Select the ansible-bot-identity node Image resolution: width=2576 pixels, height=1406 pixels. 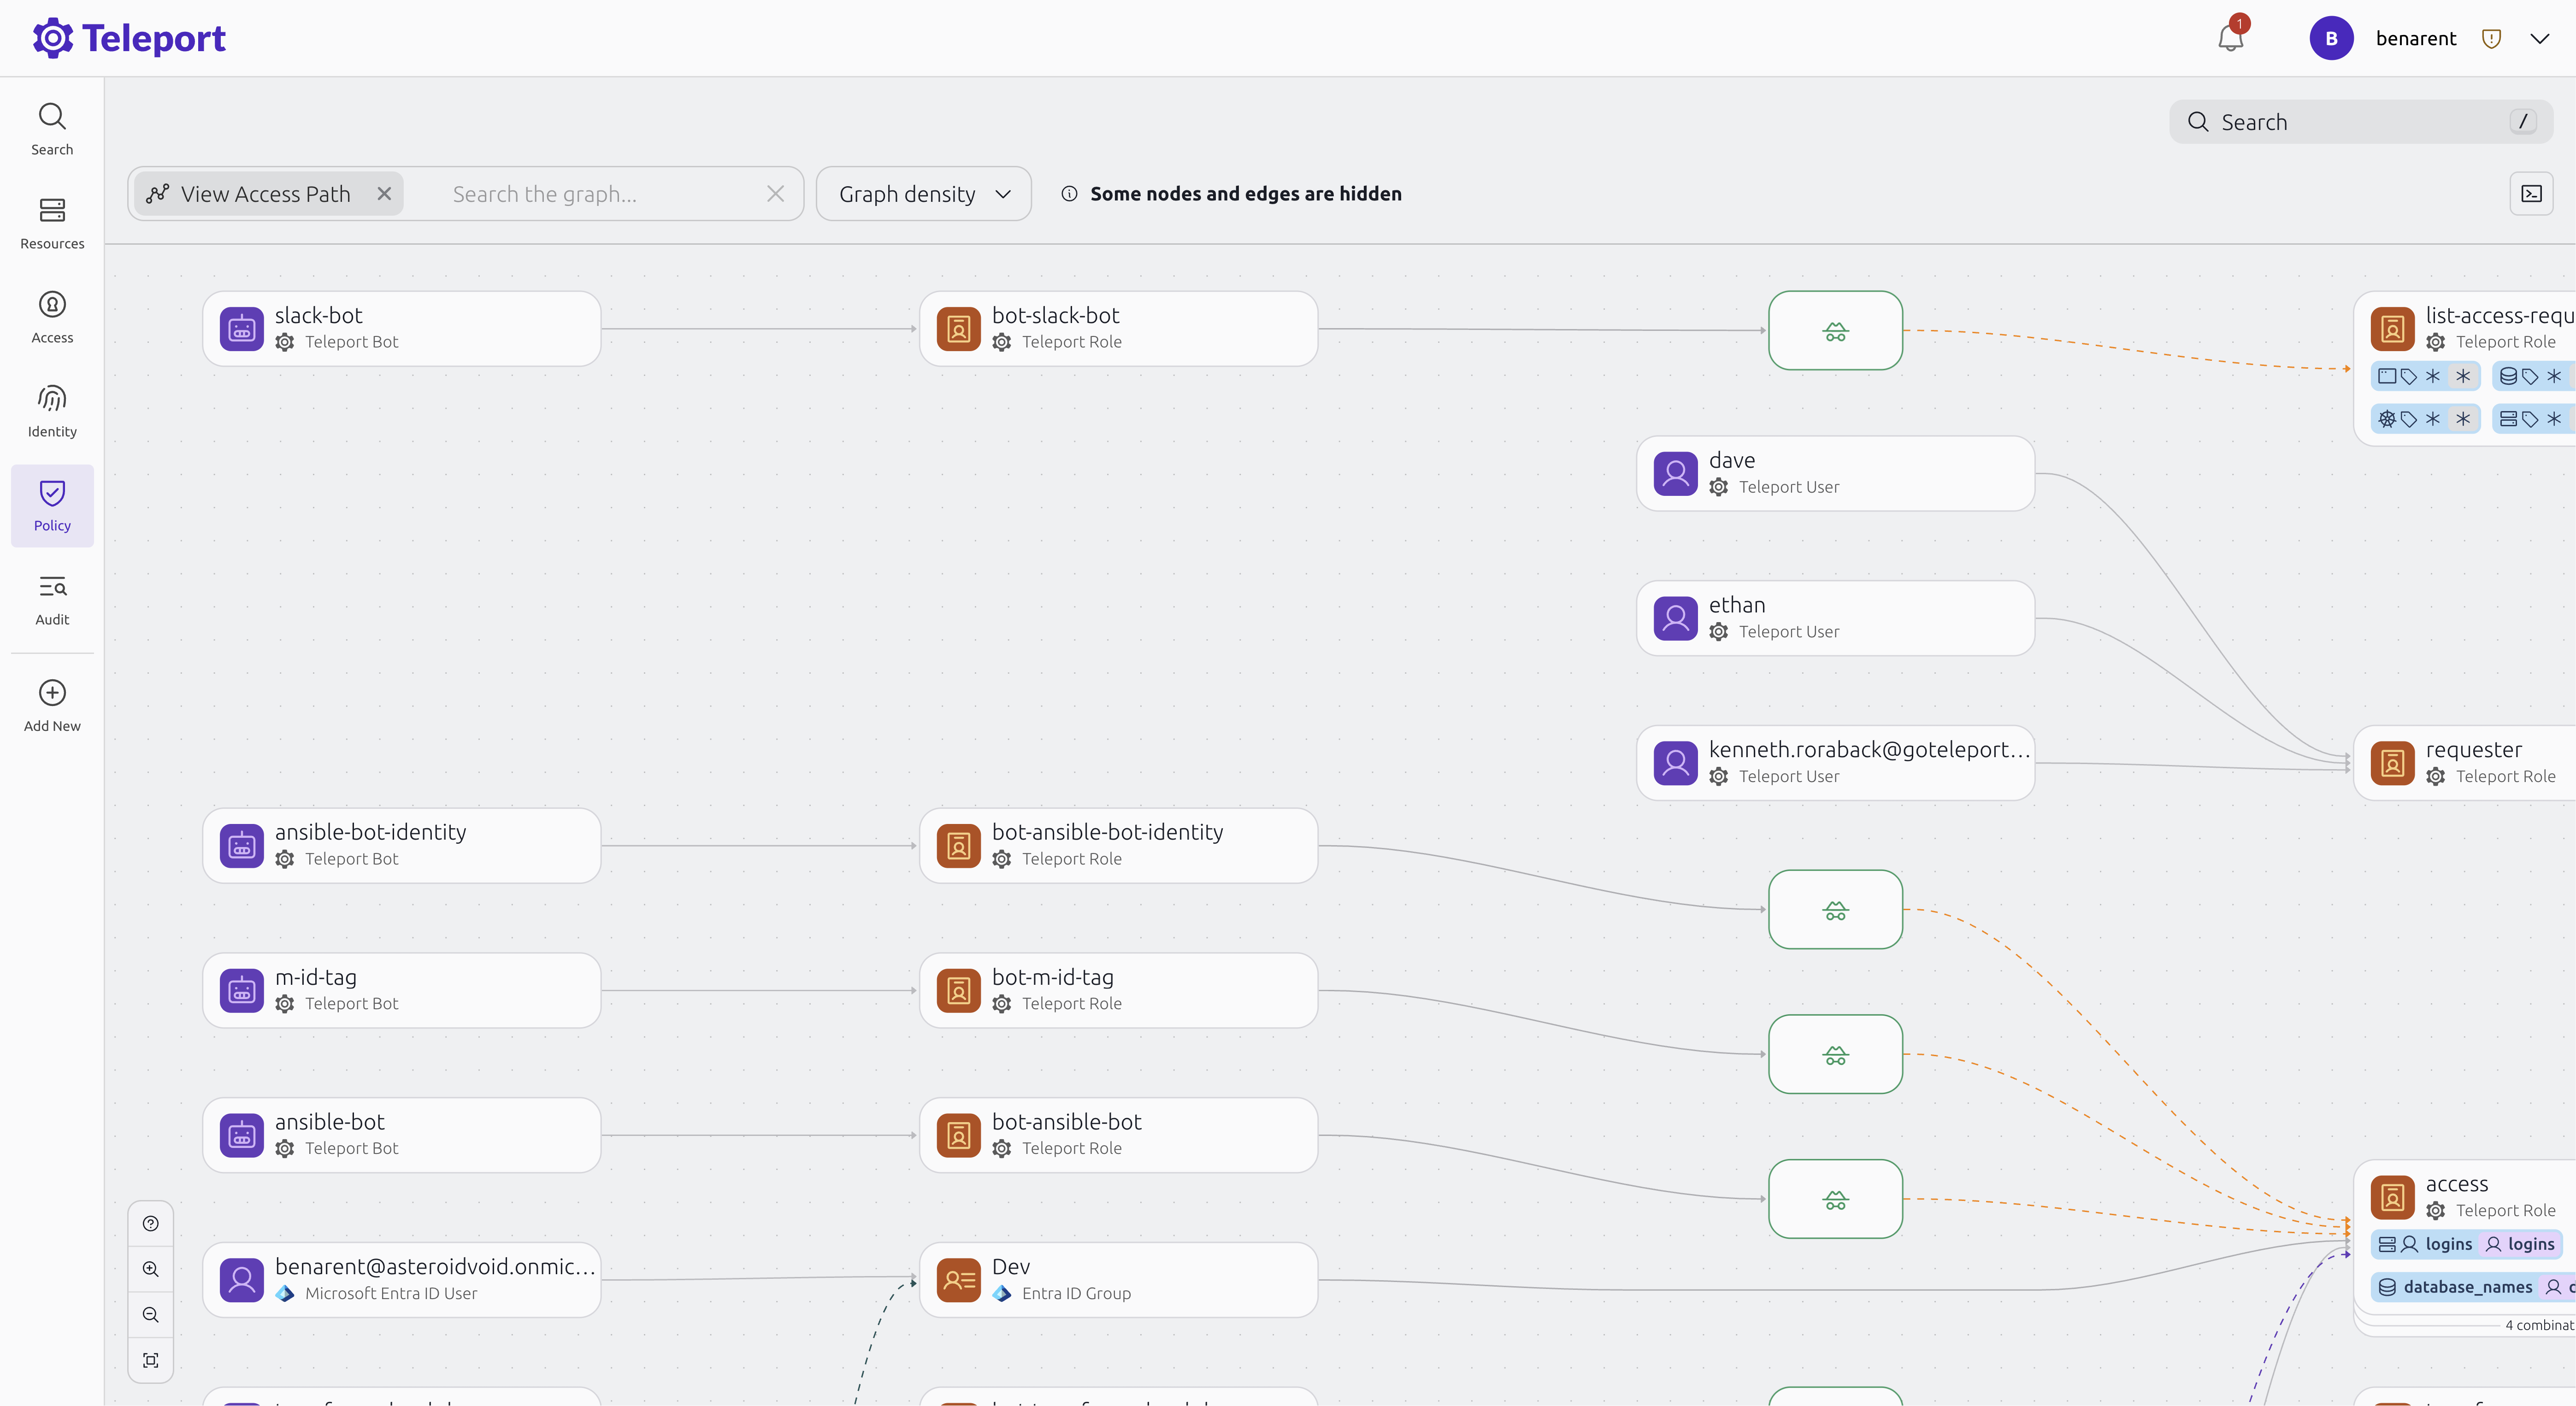401,845
